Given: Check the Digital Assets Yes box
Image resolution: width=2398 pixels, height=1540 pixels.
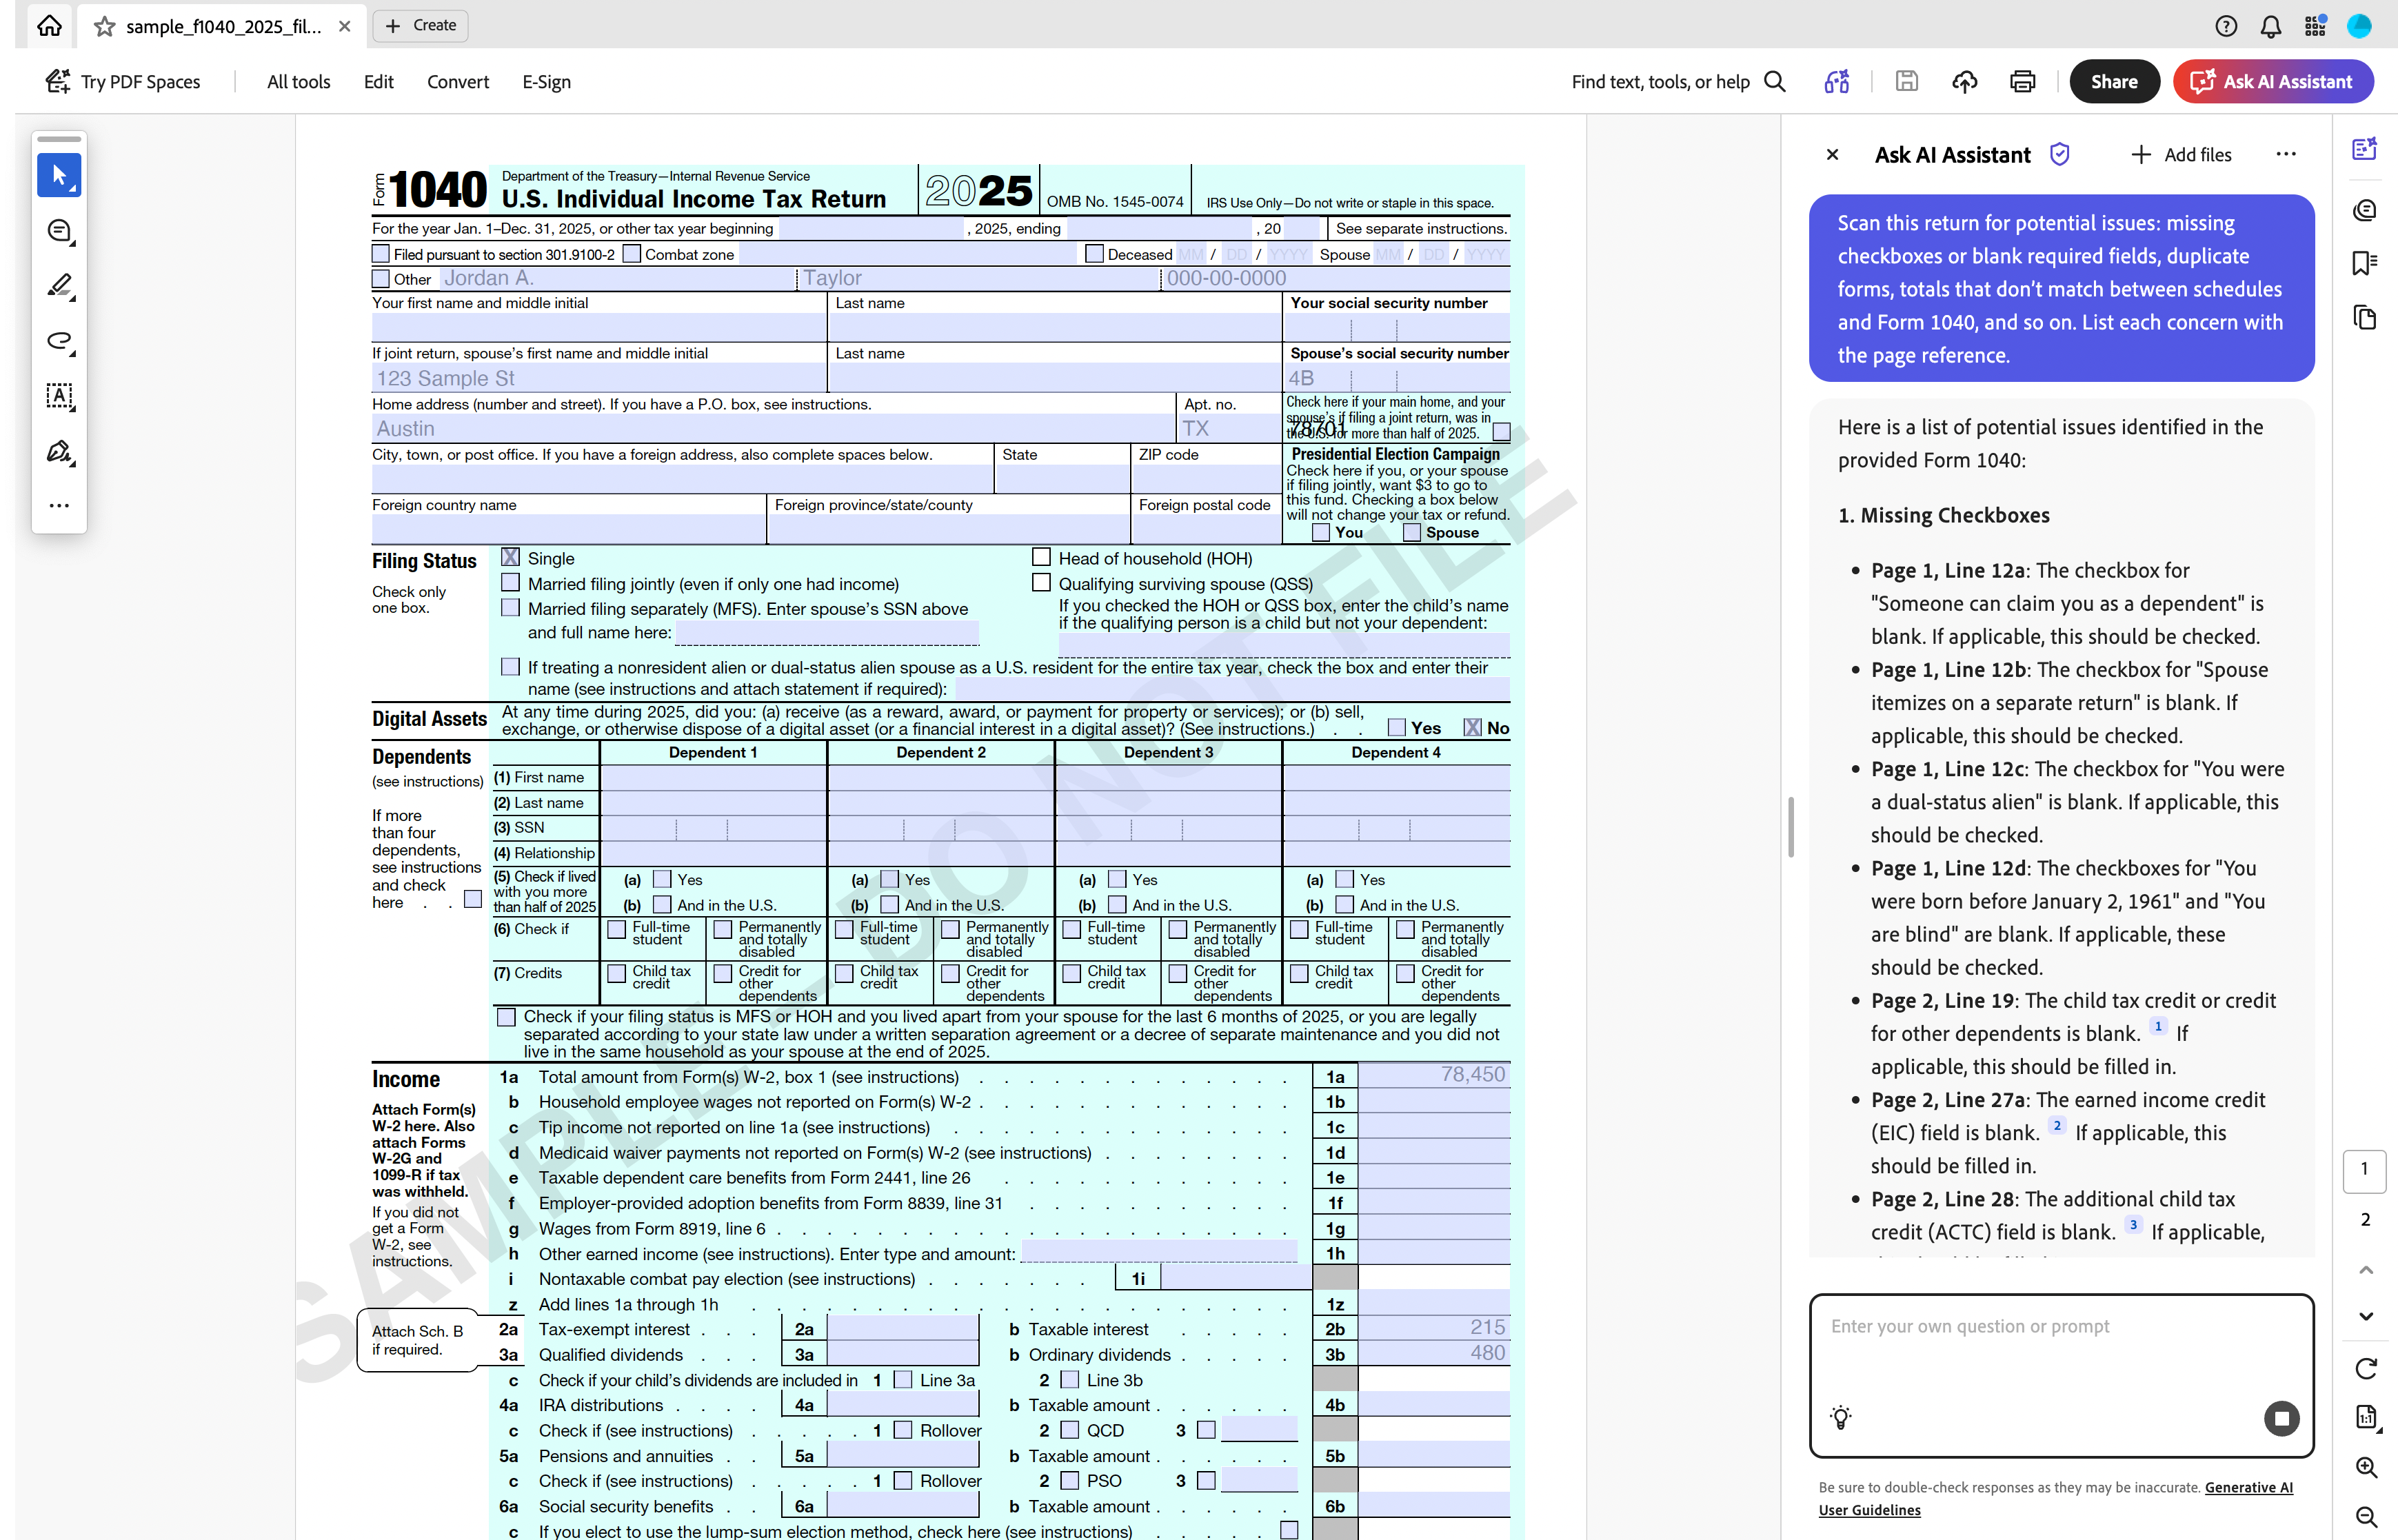Looking at the screenshot, I should [1397, 727].
